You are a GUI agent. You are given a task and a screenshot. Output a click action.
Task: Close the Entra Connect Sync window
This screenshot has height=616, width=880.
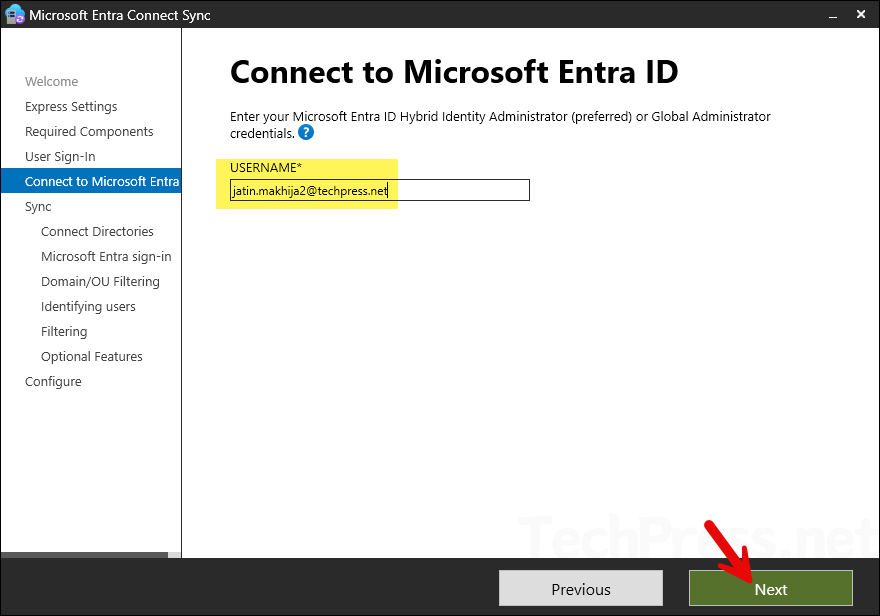point(861,15)
